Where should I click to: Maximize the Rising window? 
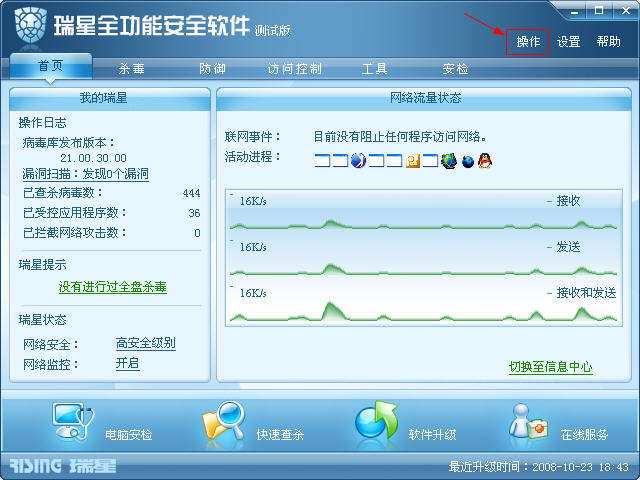[599, 11]
